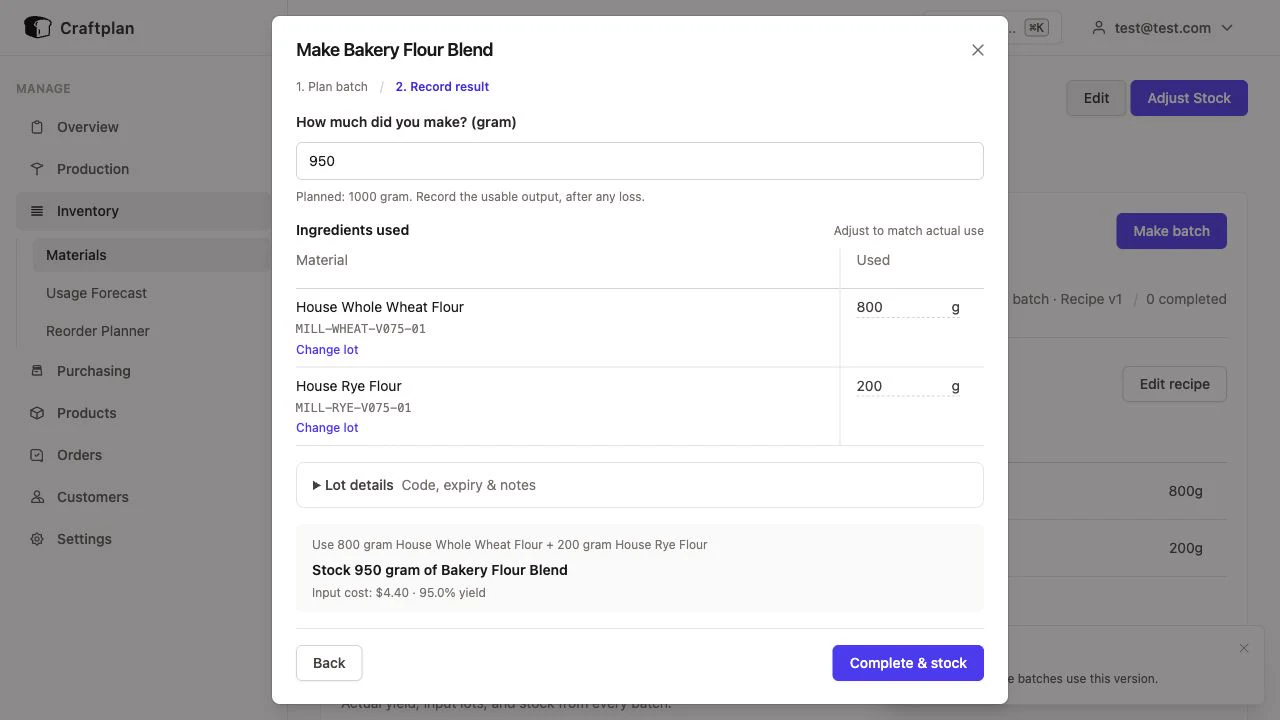This screenshot has height=720, width=1280.
Task: Click the Craftplan bread logo icon
Action: (x=37, y=28)
